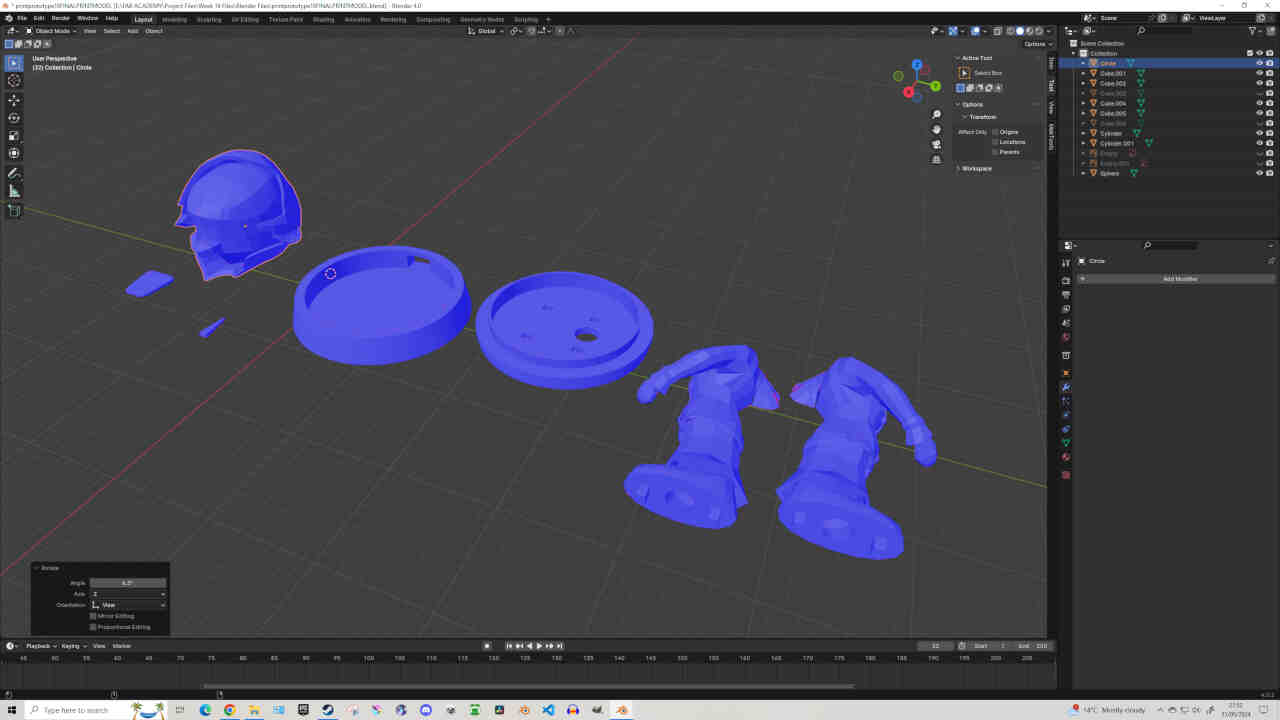Open the Render menu
The height and width of the screenshot is (720, 1280).
click(x=61, y=18)
